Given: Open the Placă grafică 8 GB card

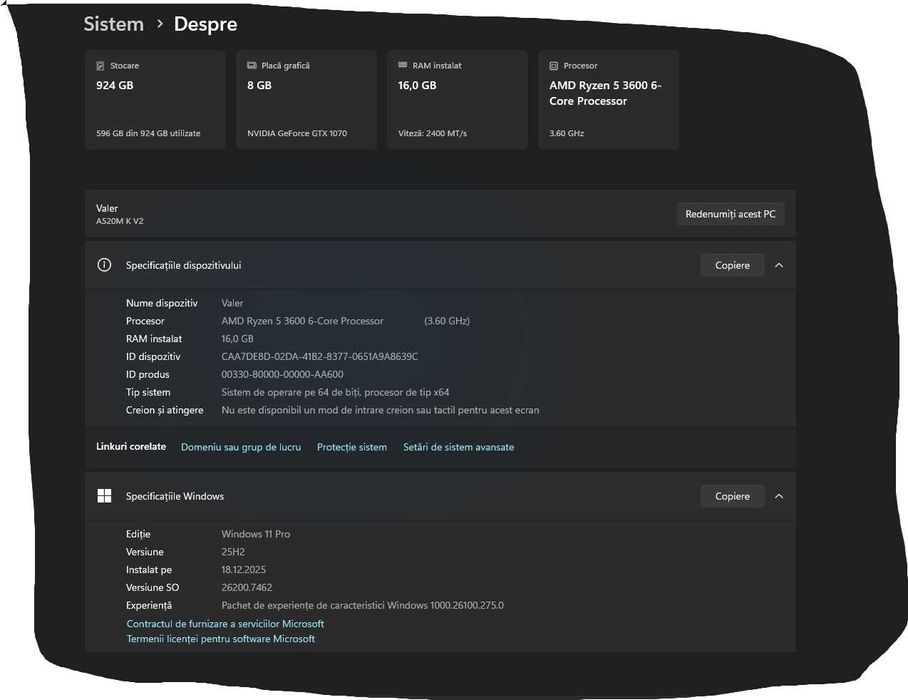Looking at the screenshot, I should (306, 100).
